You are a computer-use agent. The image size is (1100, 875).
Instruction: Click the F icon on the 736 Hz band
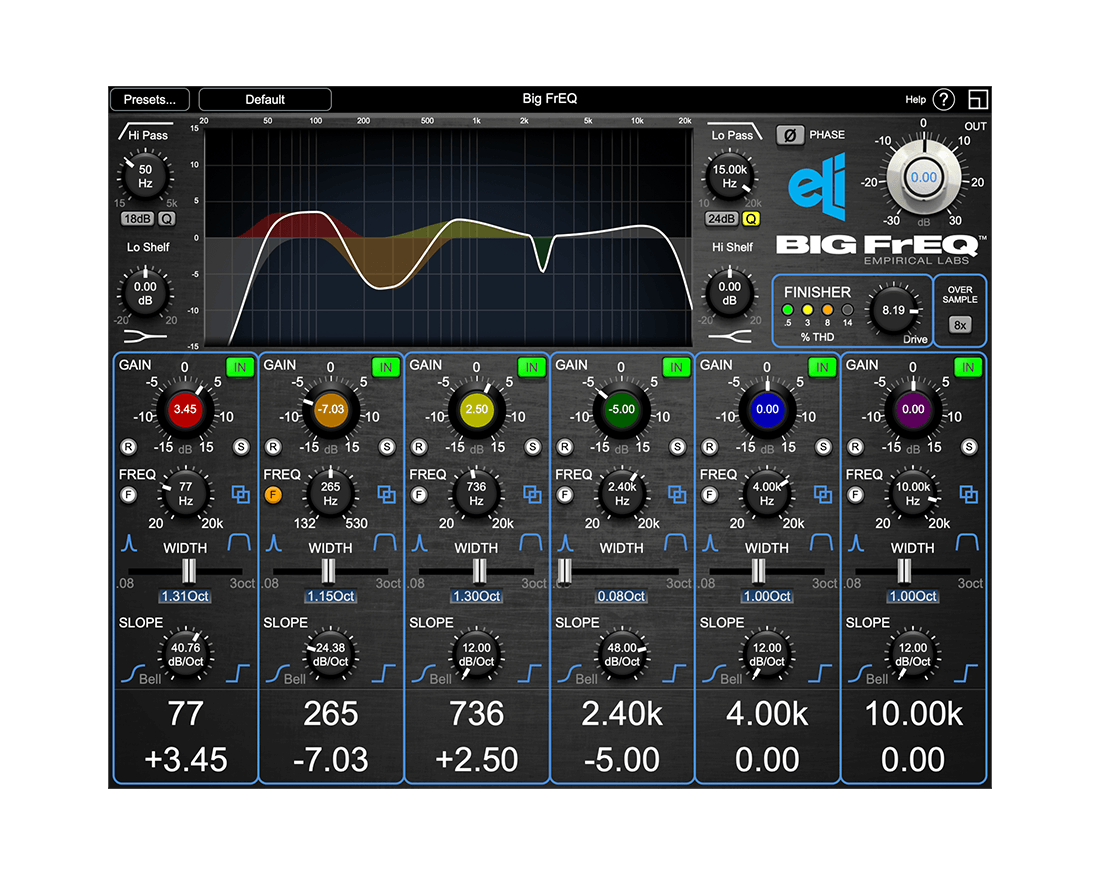click(x=420, y=495)
